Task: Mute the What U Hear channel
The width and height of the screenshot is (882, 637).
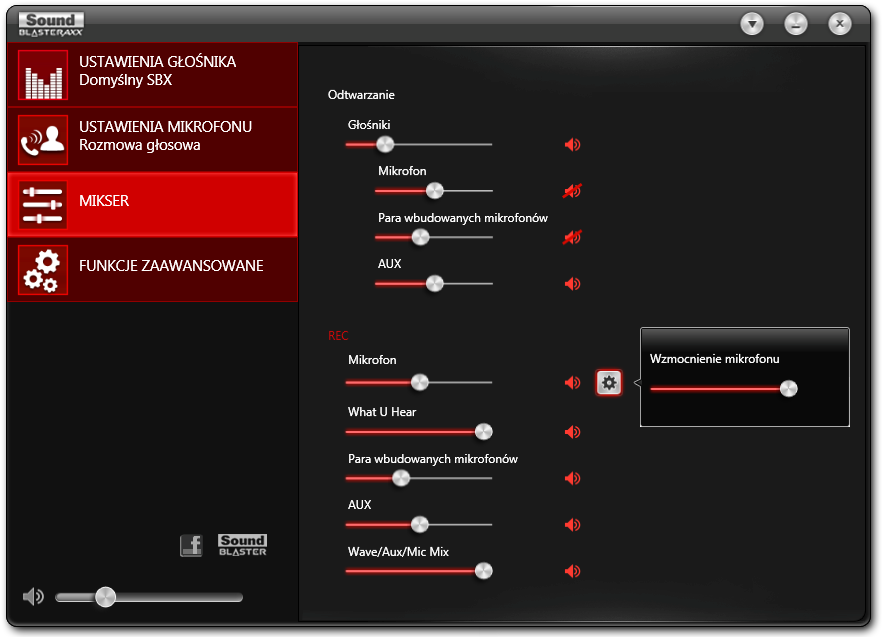Action: 572,432
